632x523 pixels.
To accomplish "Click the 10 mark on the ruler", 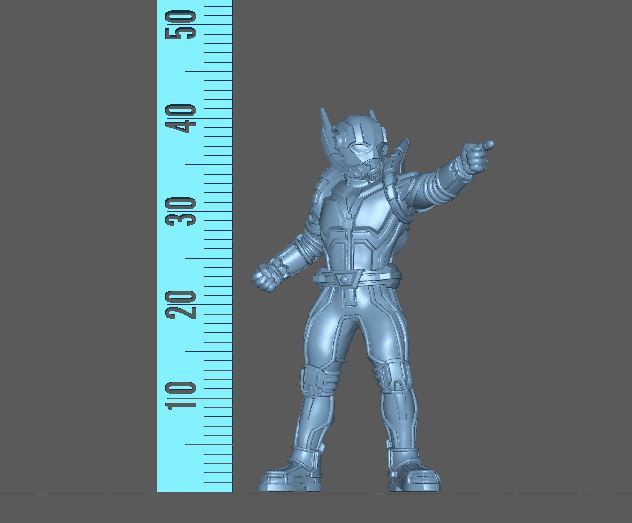I will pyautogui.click(x=183, y=396).
